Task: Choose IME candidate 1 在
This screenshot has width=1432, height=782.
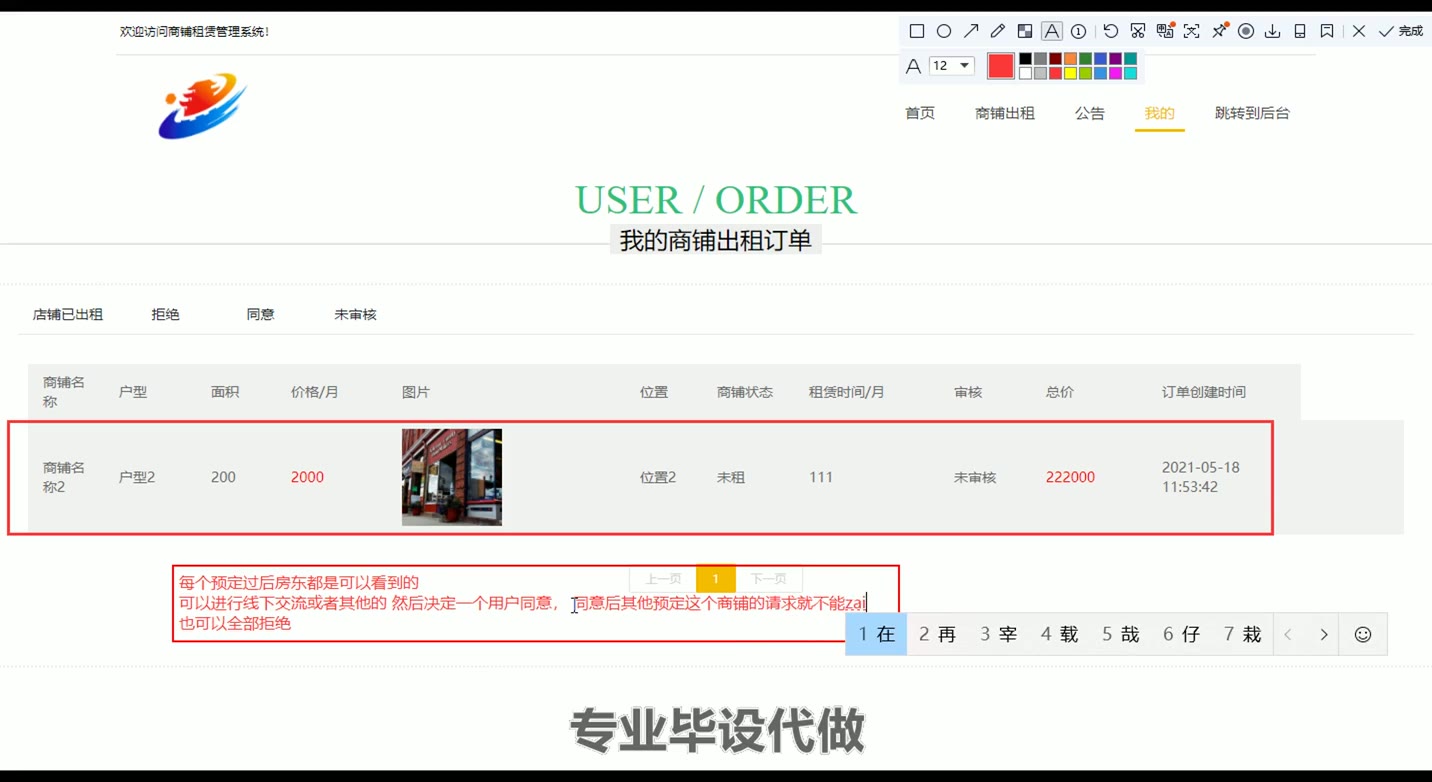Action: point(876,634)
